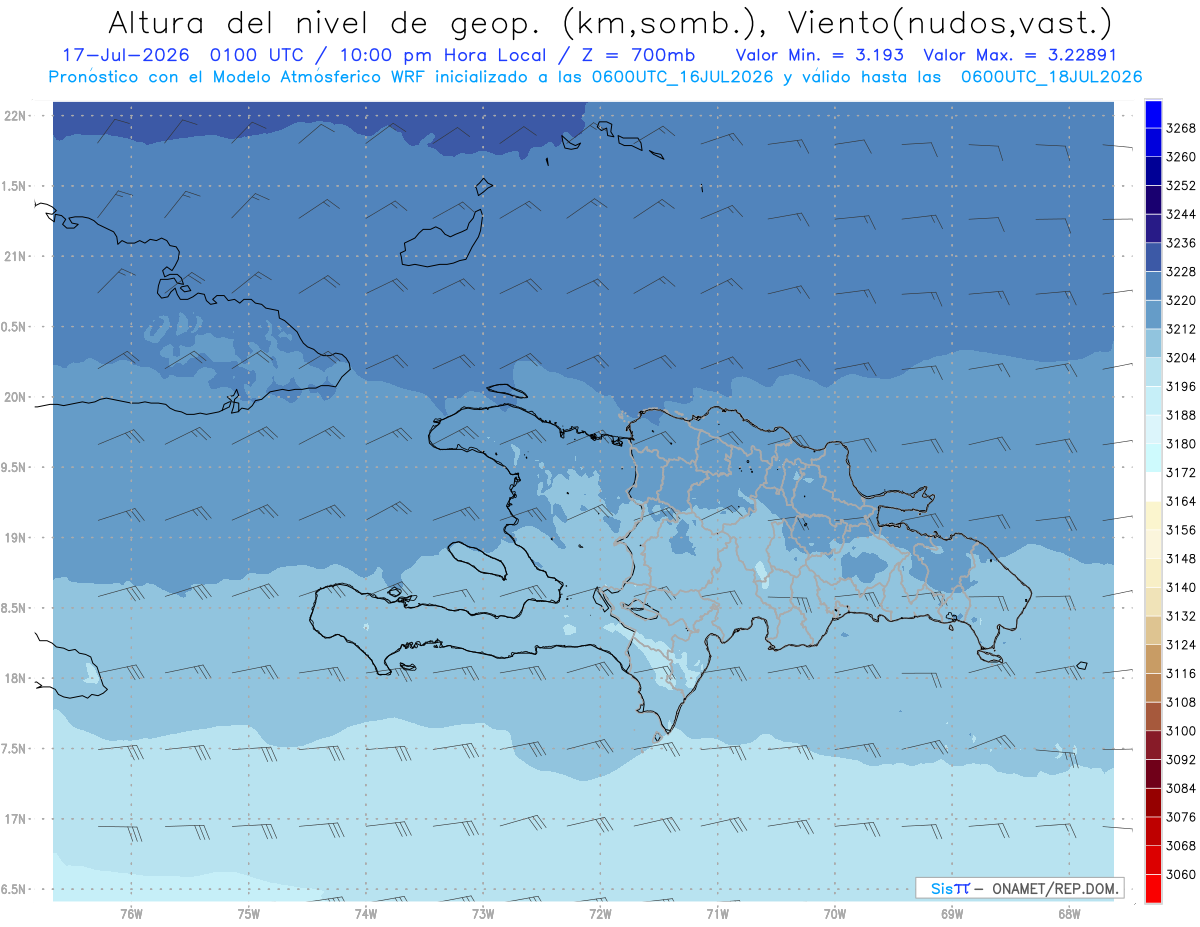Click the 72W longitude label
Screen dimensions: 1200x927
click(600, 913)
